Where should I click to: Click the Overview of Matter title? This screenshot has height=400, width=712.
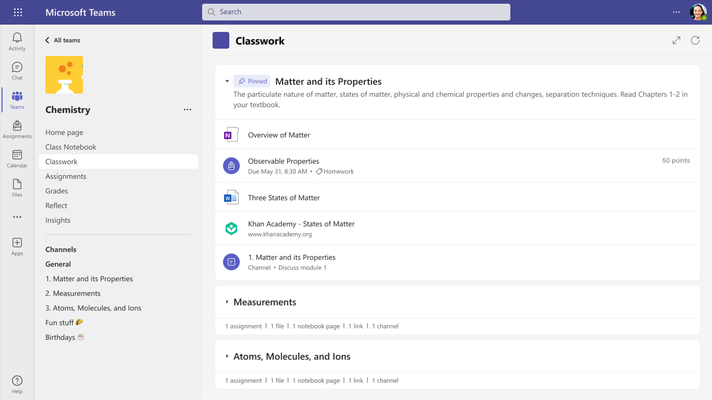(x=279, y=135)
